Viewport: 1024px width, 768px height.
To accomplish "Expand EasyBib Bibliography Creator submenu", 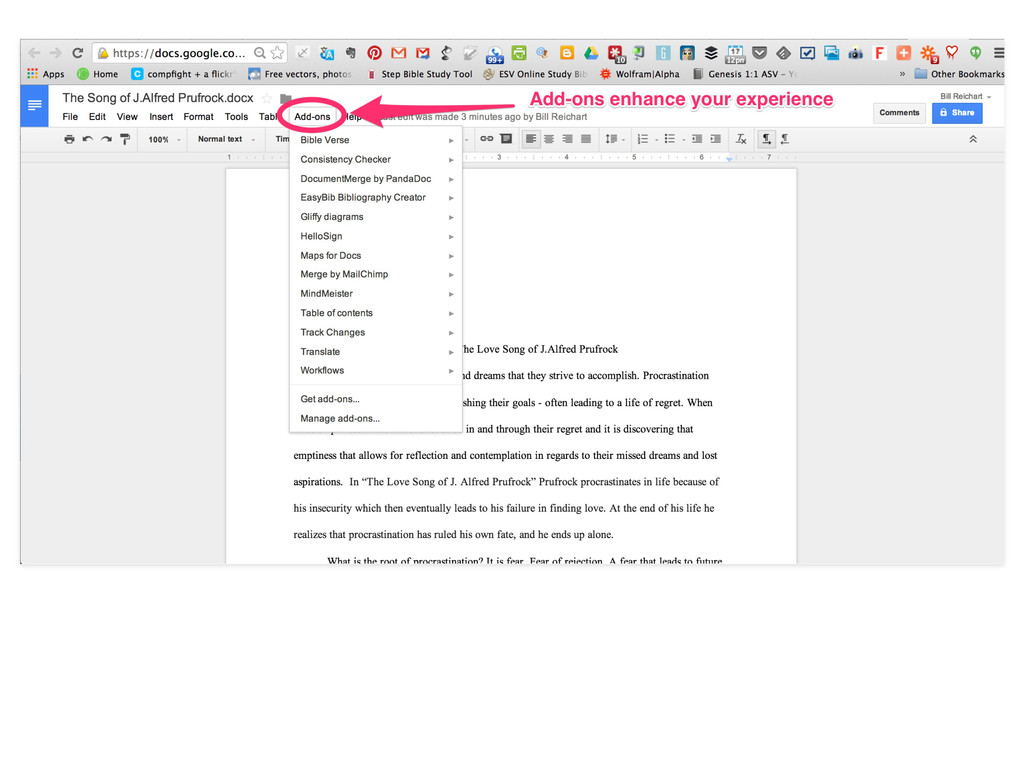I will point(376,197).
